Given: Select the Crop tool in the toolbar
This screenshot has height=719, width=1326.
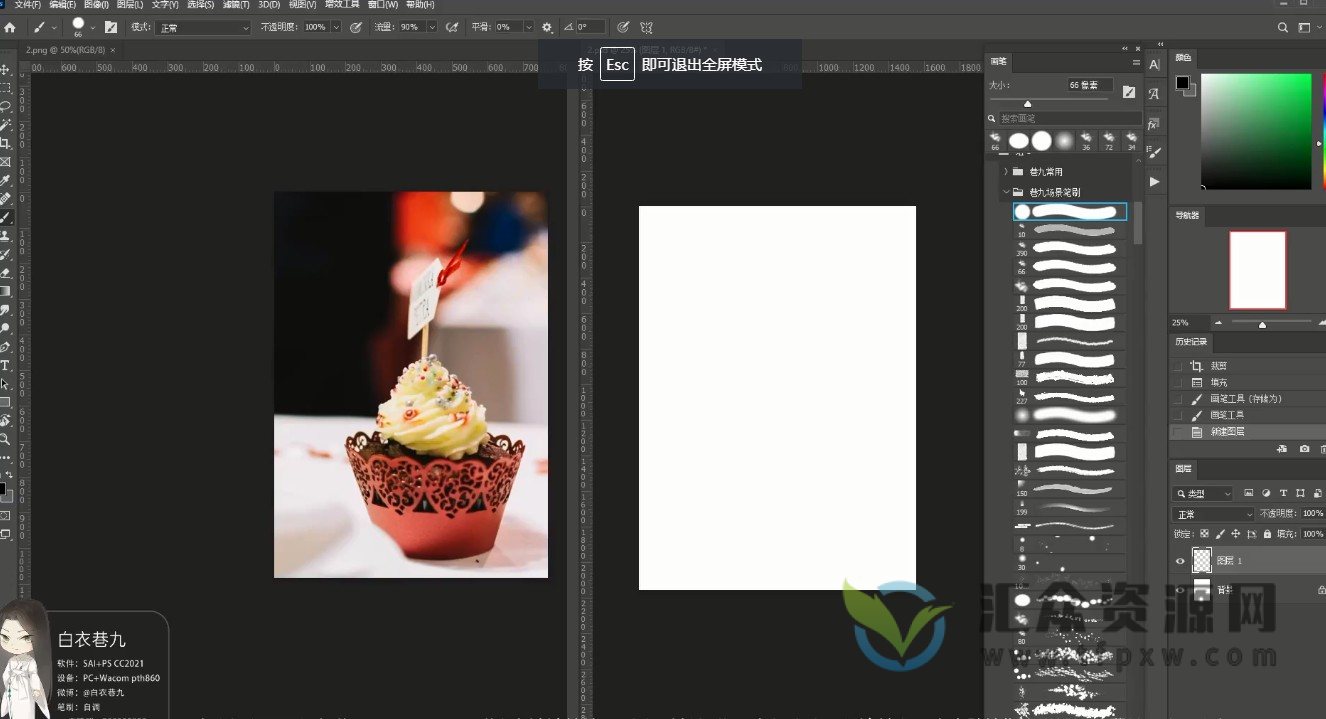Looking at the screenshot, I should 5,143.
